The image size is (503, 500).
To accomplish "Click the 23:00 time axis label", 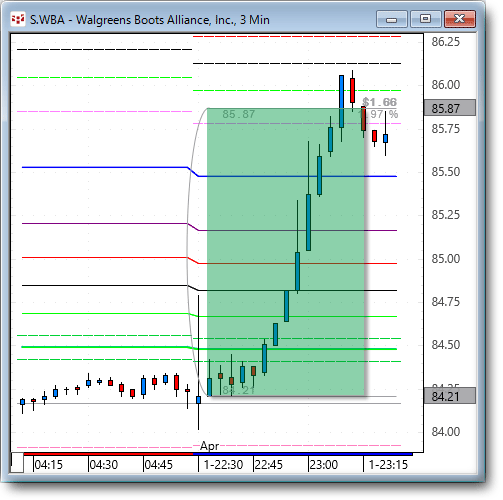I will pyautogui.click(x=324, y=464).
